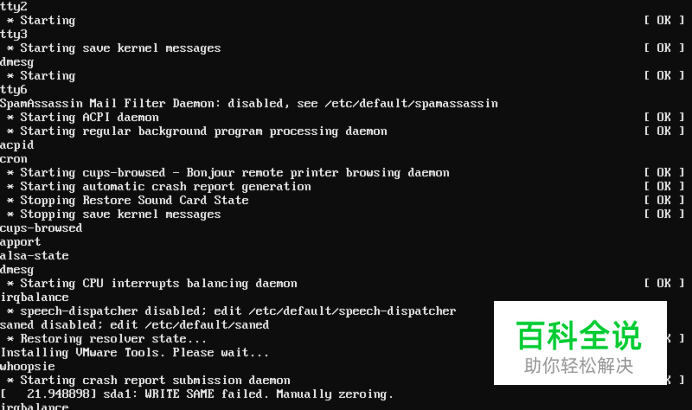The height and width of the screenshot is (410, 692).
Task: Click the 助你轻松解决 caption under logo
Action: [x=579, y=365]
